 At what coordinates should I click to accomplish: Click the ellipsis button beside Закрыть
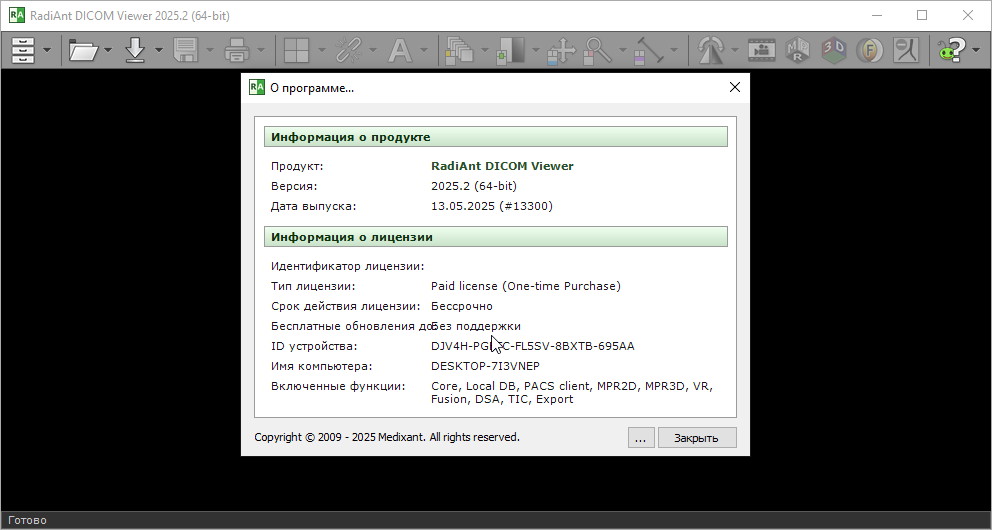(x=641, y=438)
